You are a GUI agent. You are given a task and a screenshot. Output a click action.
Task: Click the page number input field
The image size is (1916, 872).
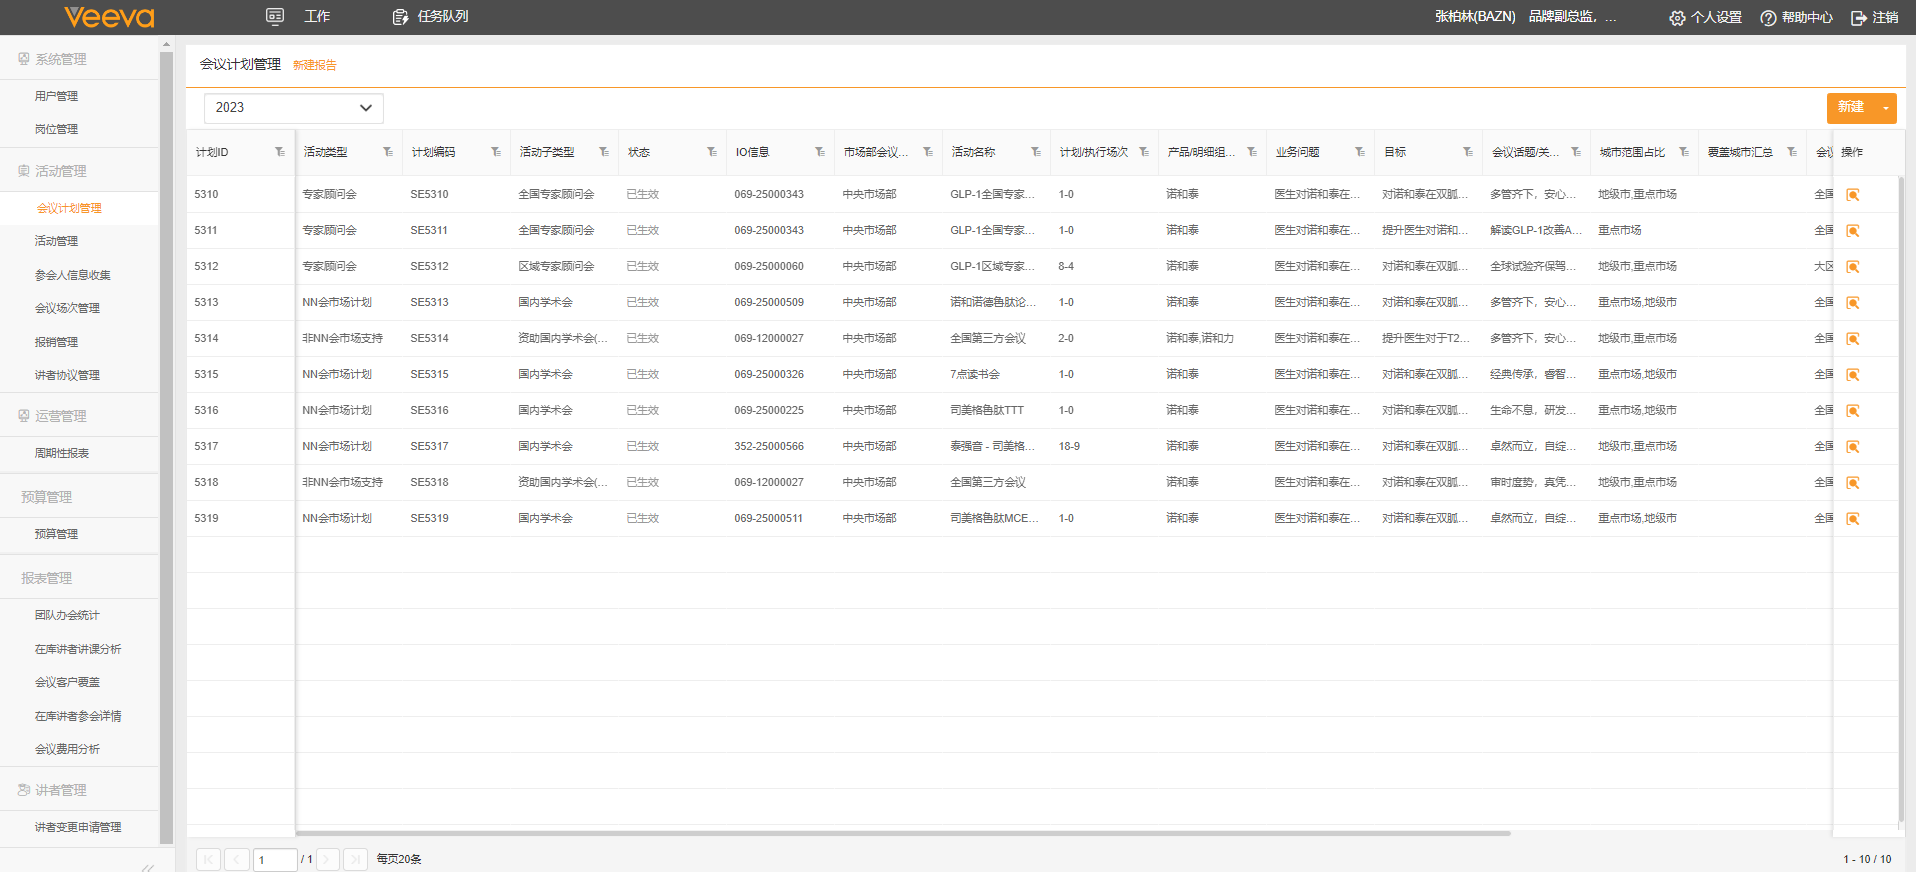(x=275, y=859)
